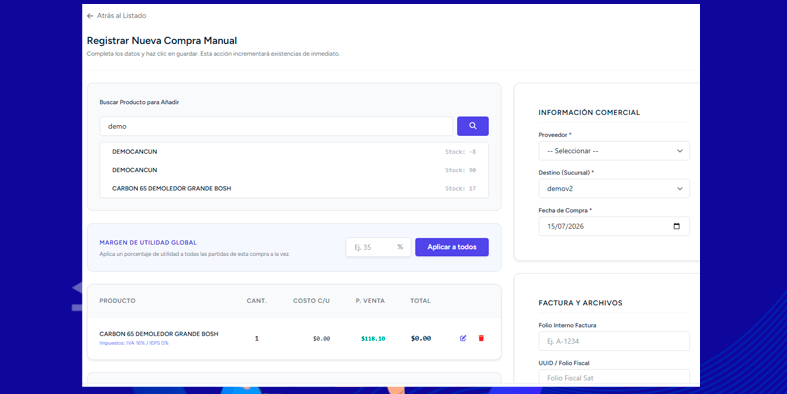Screen dimensions: 787x394
Task: Click the $118.10 sale price value
Action: 373,339
